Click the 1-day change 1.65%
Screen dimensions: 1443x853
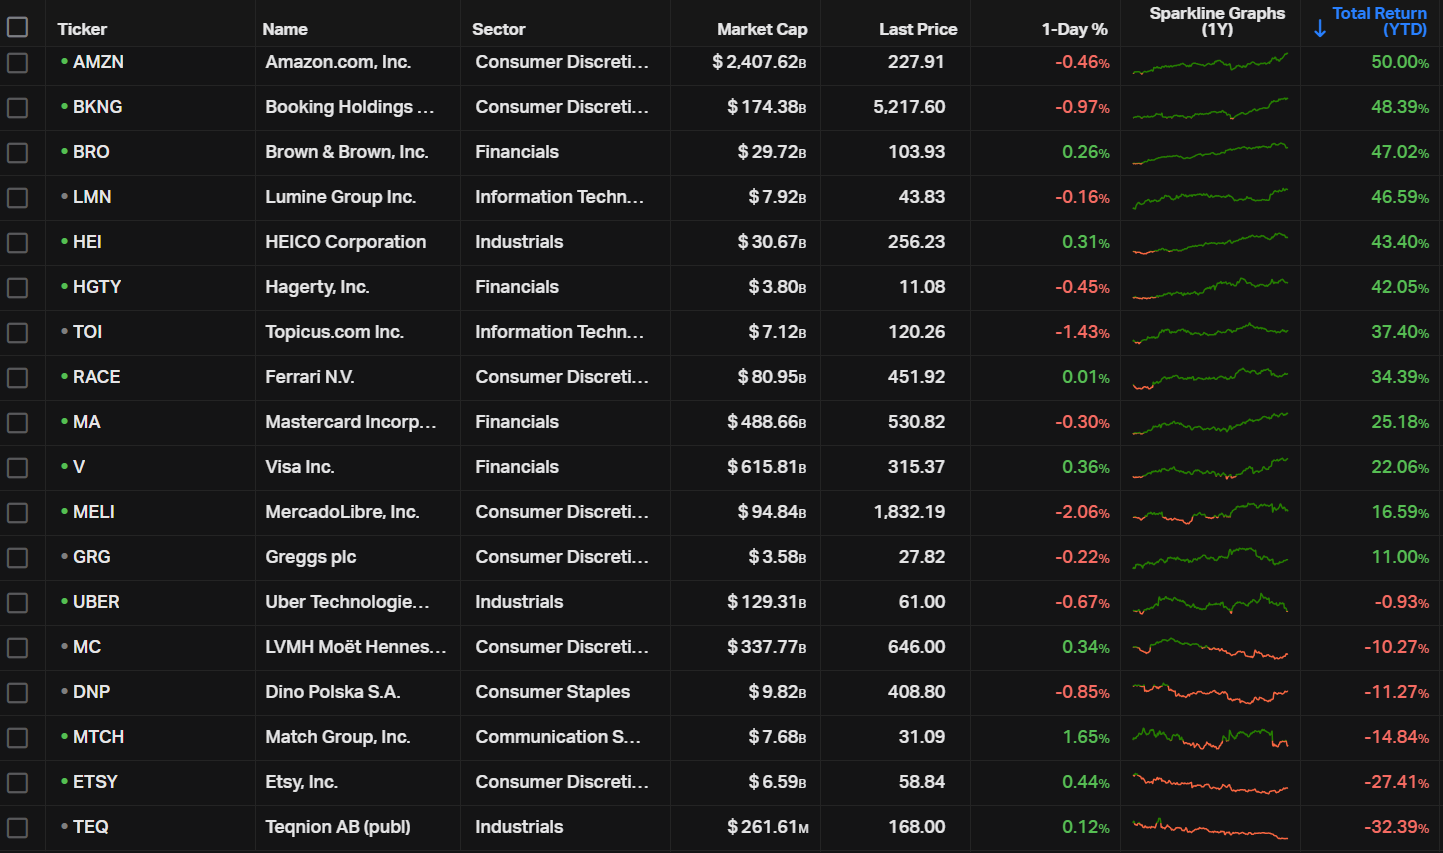pyautogui.click(x=1085, y=737)
